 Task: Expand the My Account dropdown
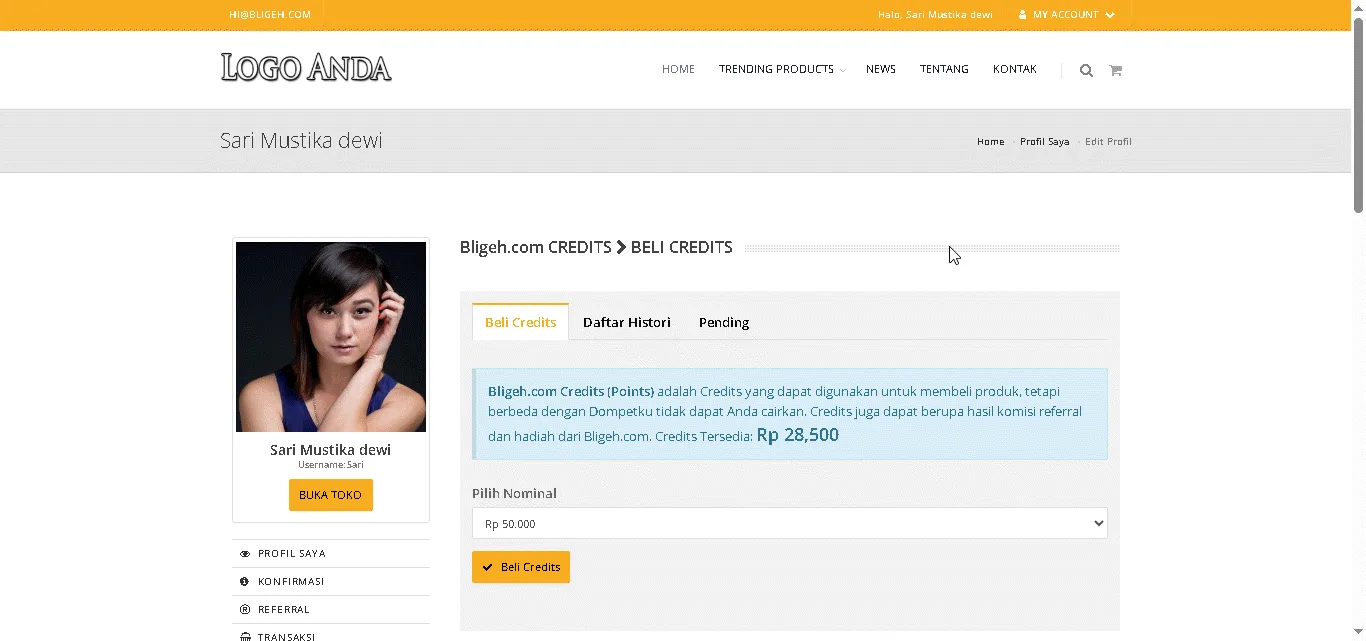point(1066,15)
